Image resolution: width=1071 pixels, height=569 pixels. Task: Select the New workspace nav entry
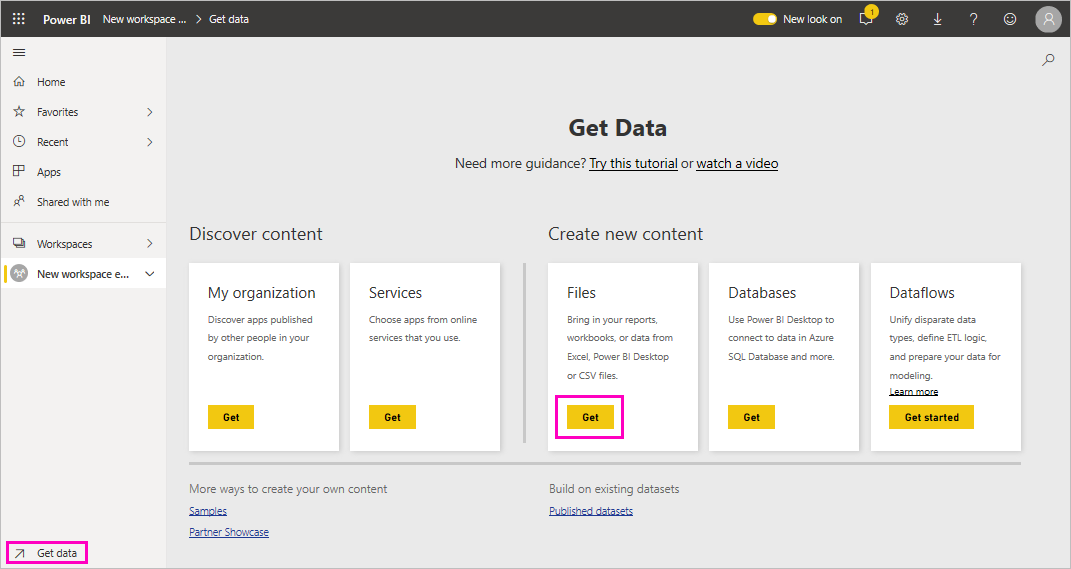click(83, 274)
